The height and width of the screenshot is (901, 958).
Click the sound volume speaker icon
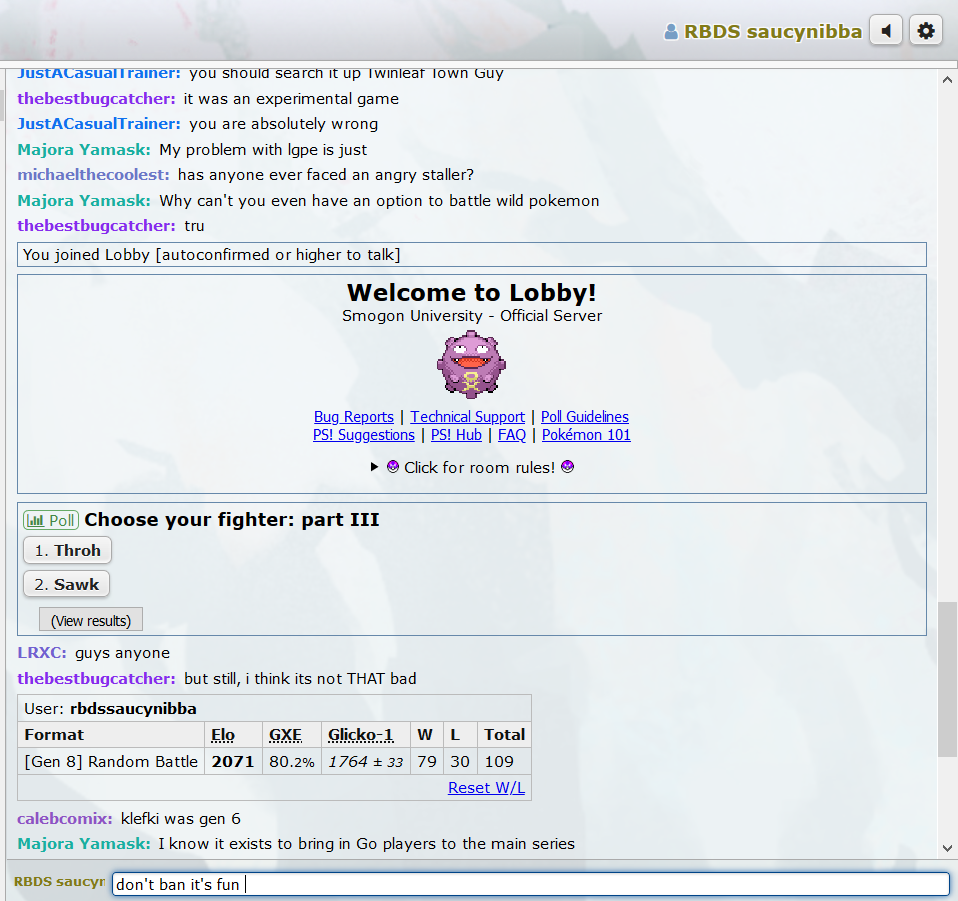click(x=886, y=31)
